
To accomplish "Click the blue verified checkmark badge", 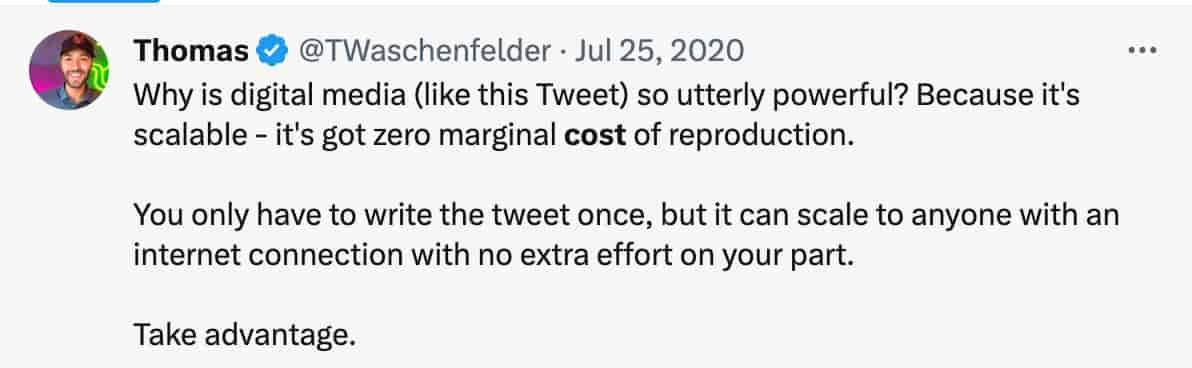I will pyautogui.click(x=272, y=52).
